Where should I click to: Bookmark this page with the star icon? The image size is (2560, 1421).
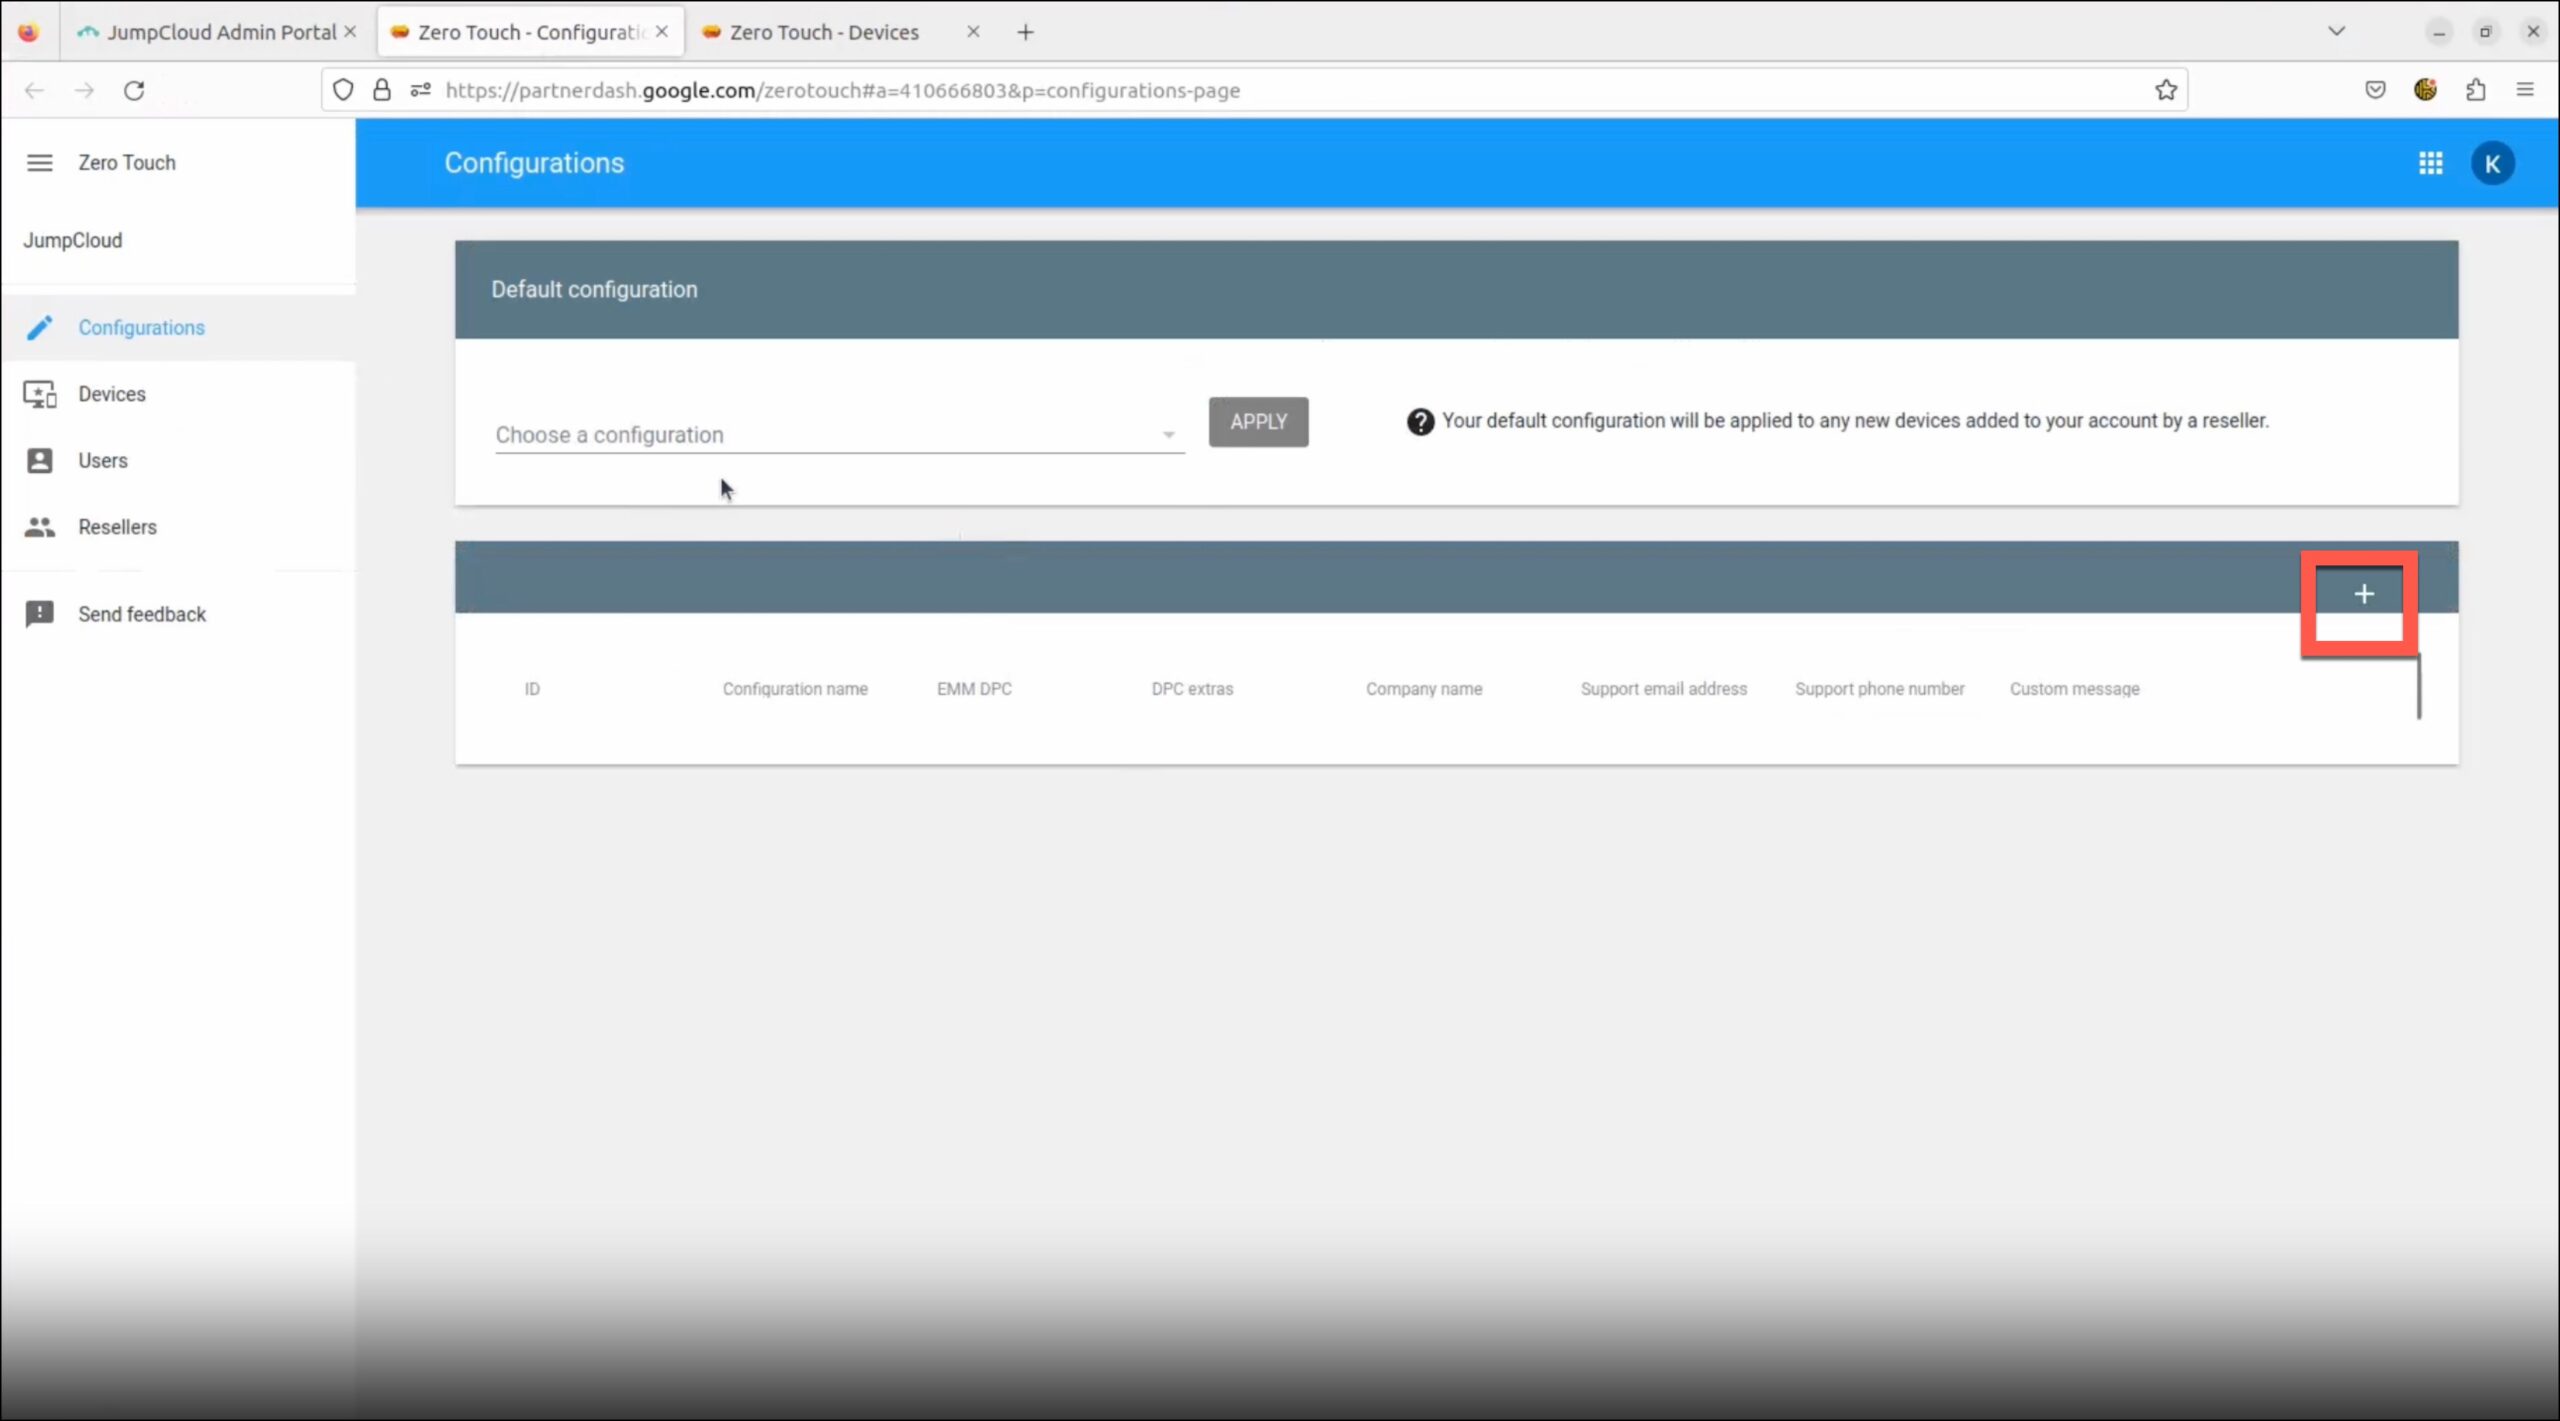click(x=2165, y=90)
